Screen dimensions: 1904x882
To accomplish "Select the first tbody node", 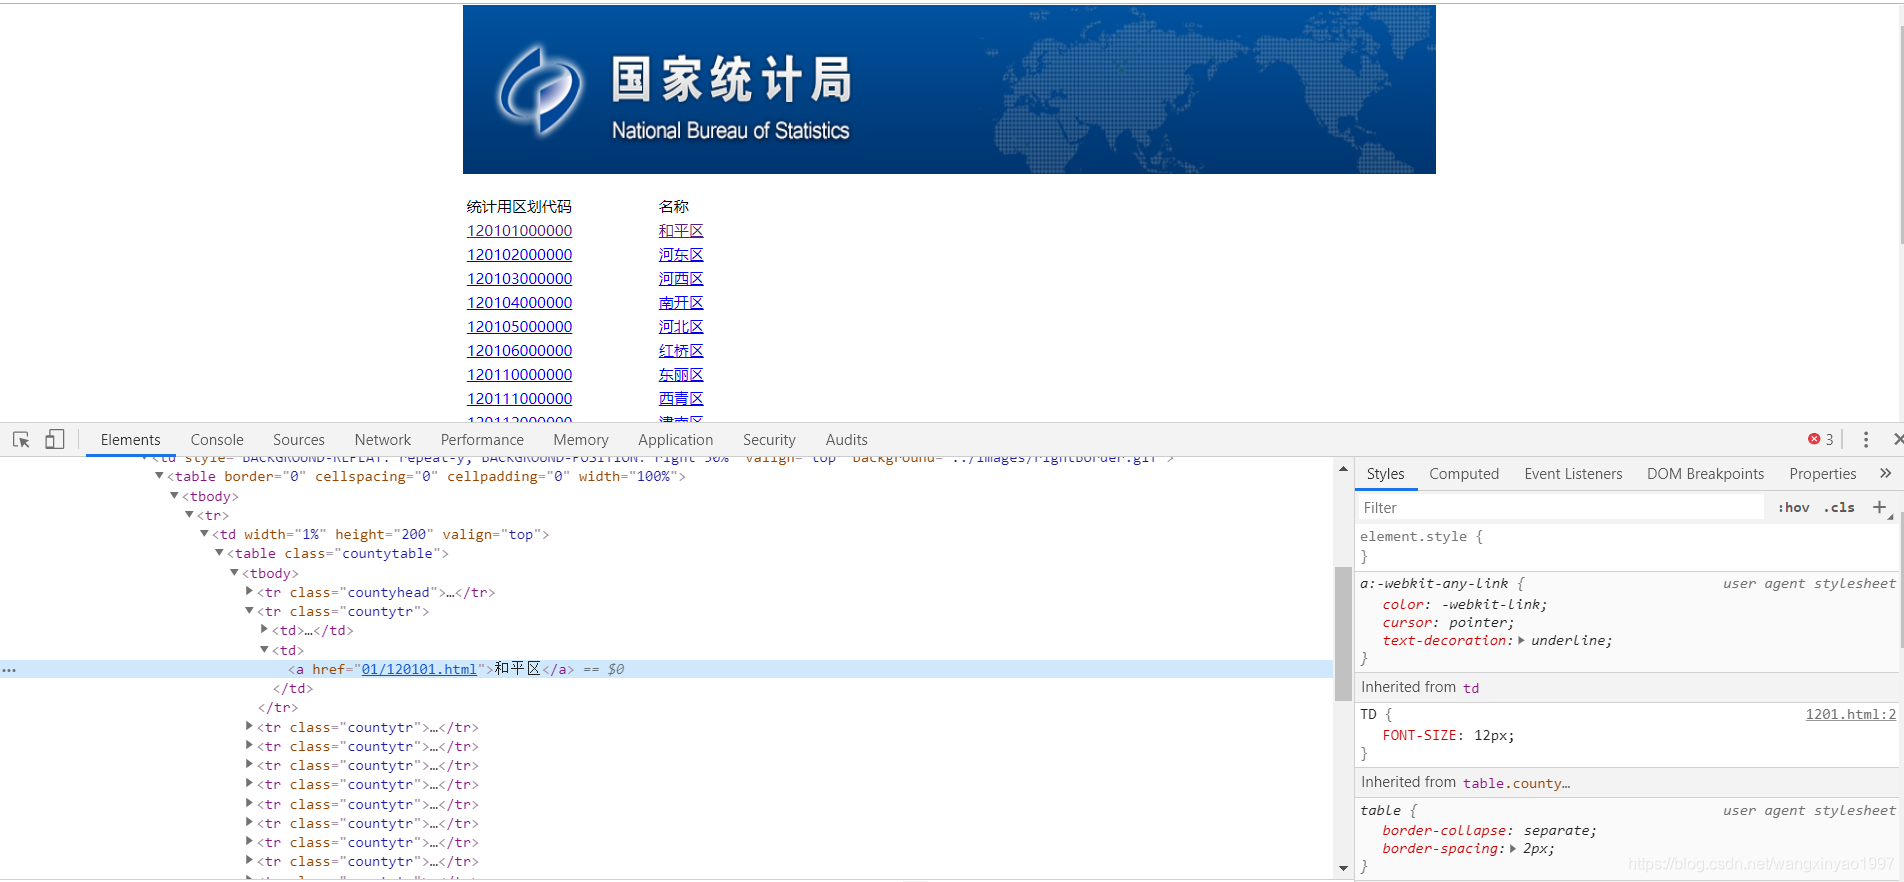I will (210, 496).
